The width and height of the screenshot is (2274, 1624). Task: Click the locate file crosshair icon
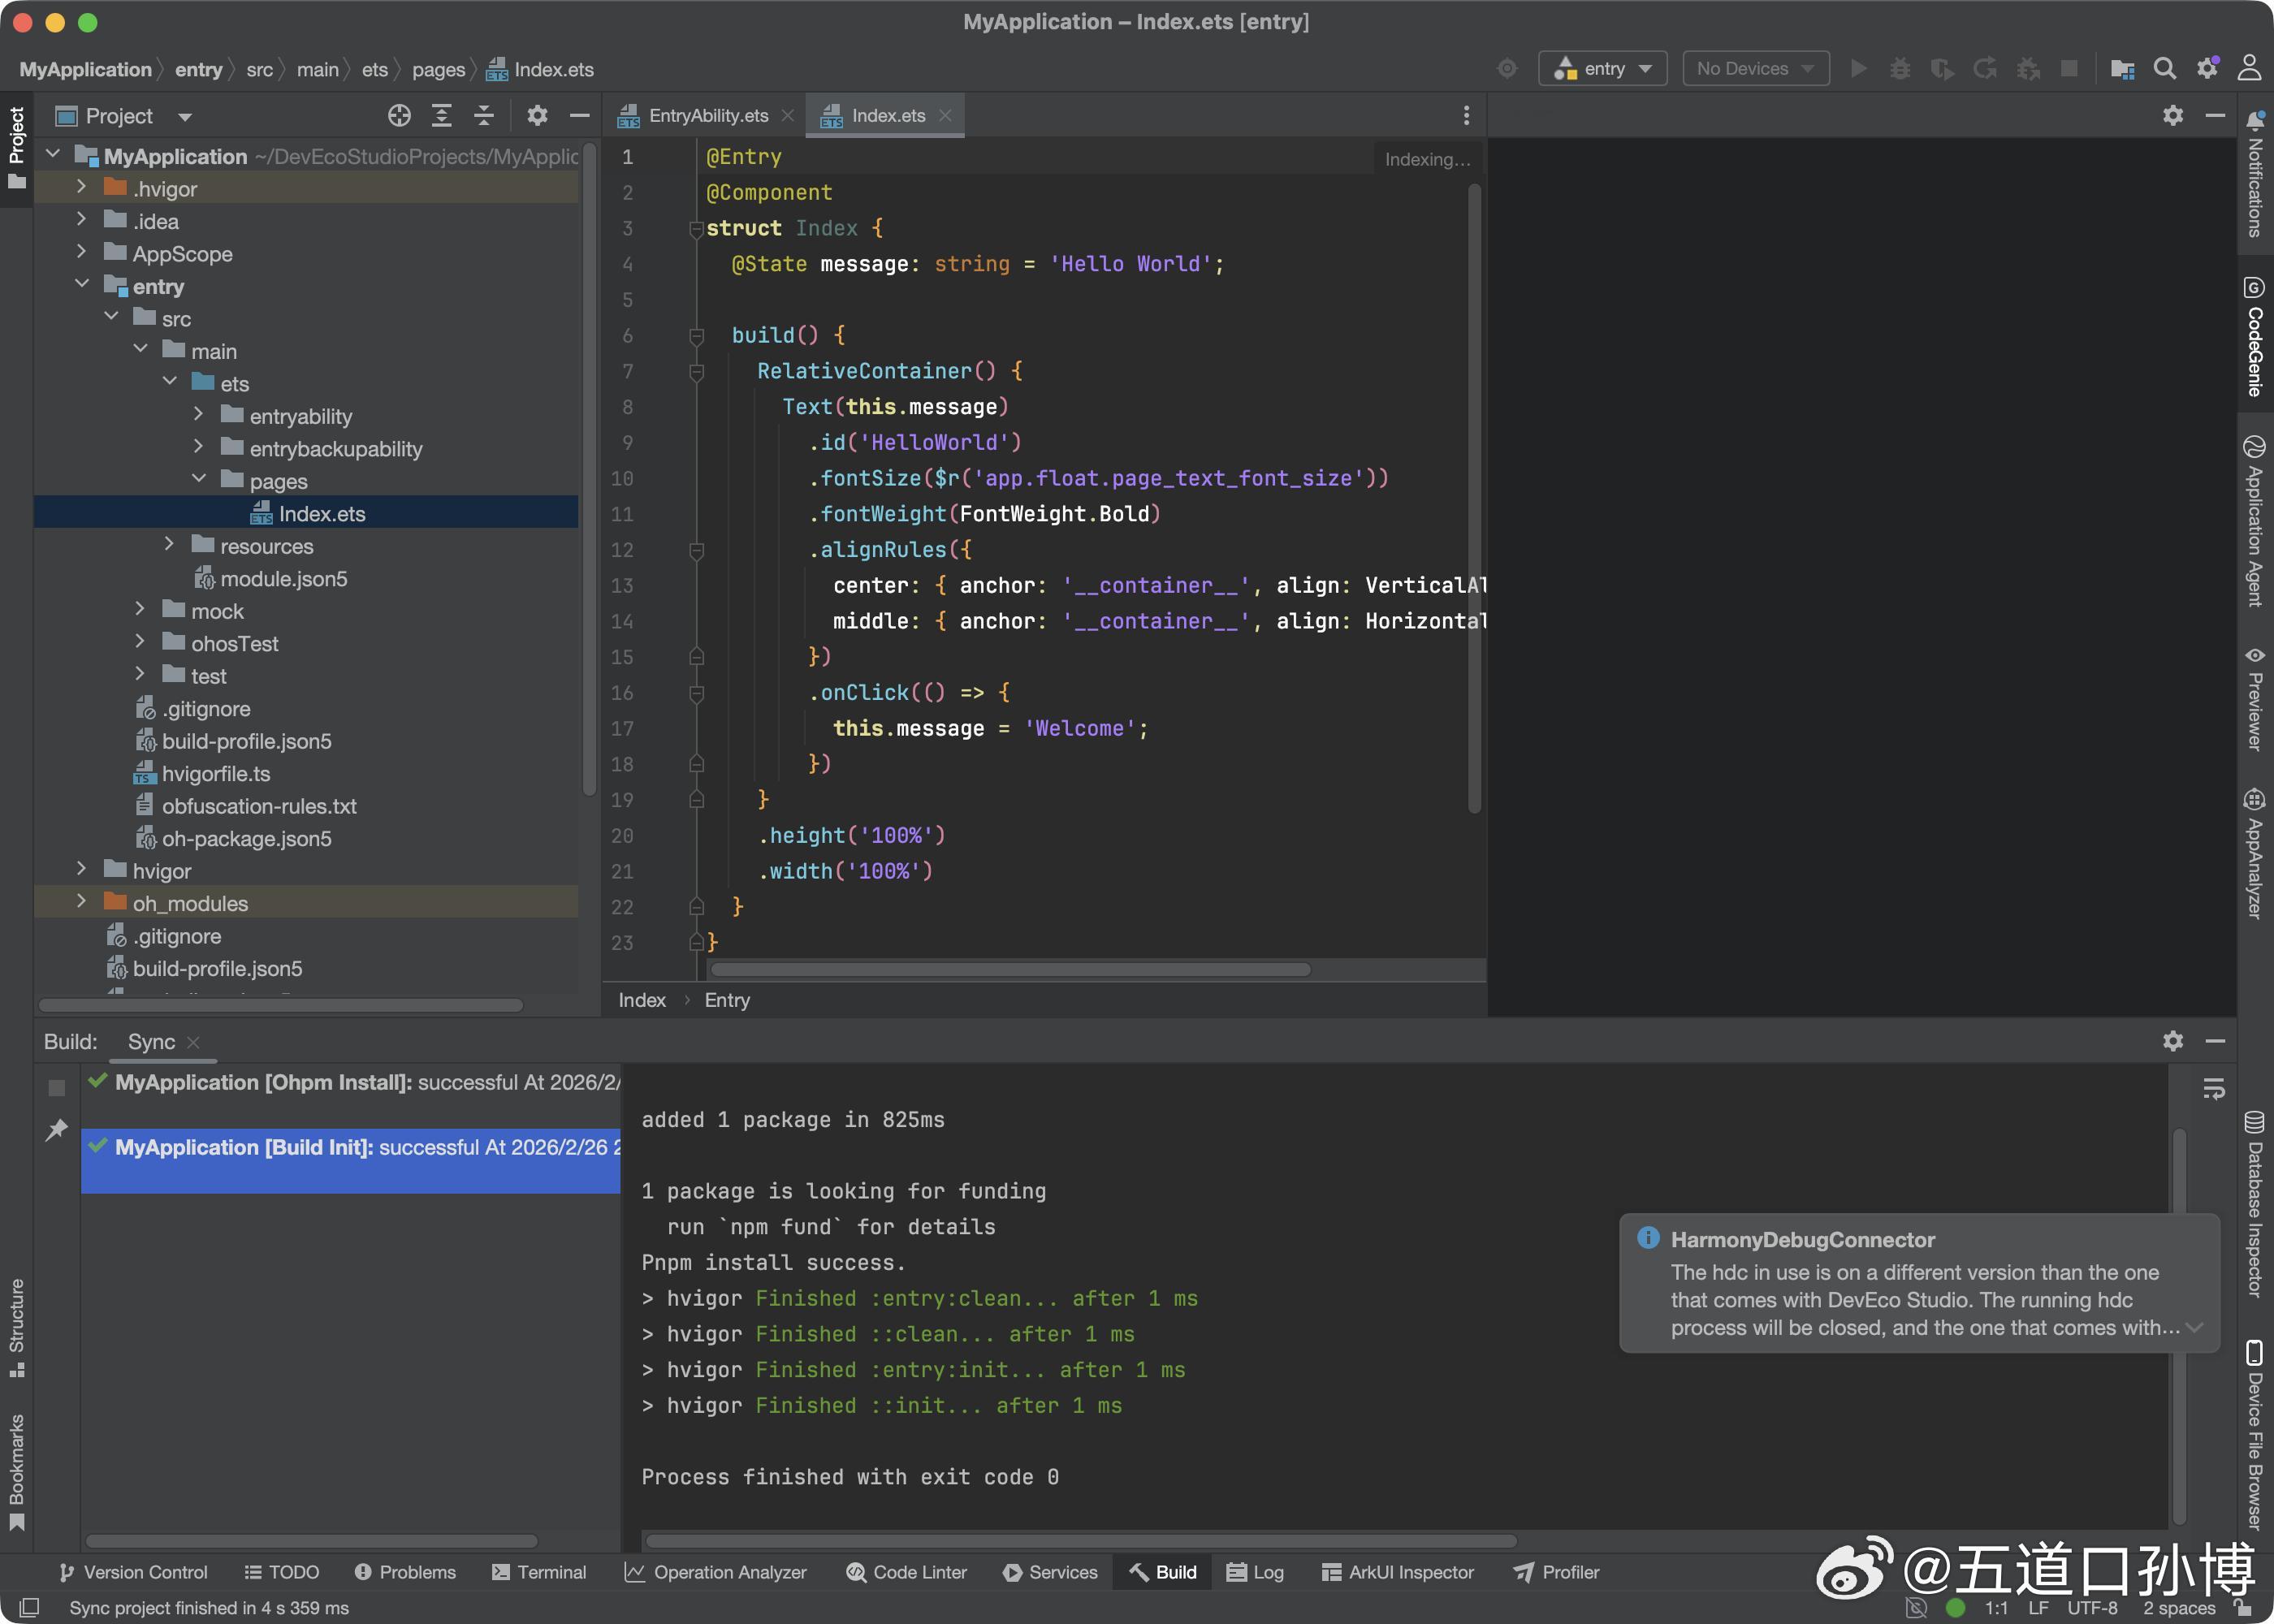399,116
